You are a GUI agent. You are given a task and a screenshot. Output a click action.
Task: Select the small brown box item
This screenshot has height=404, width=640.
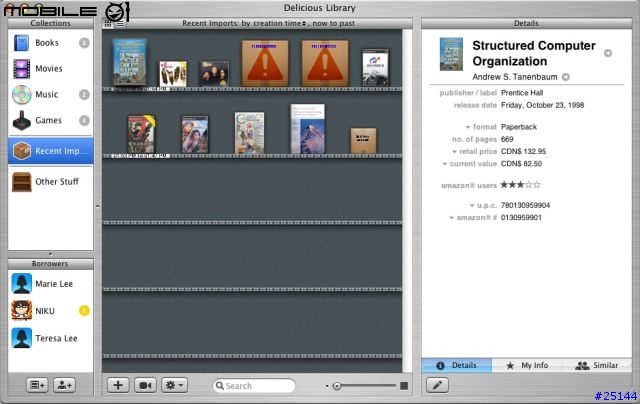coord(363,141)
